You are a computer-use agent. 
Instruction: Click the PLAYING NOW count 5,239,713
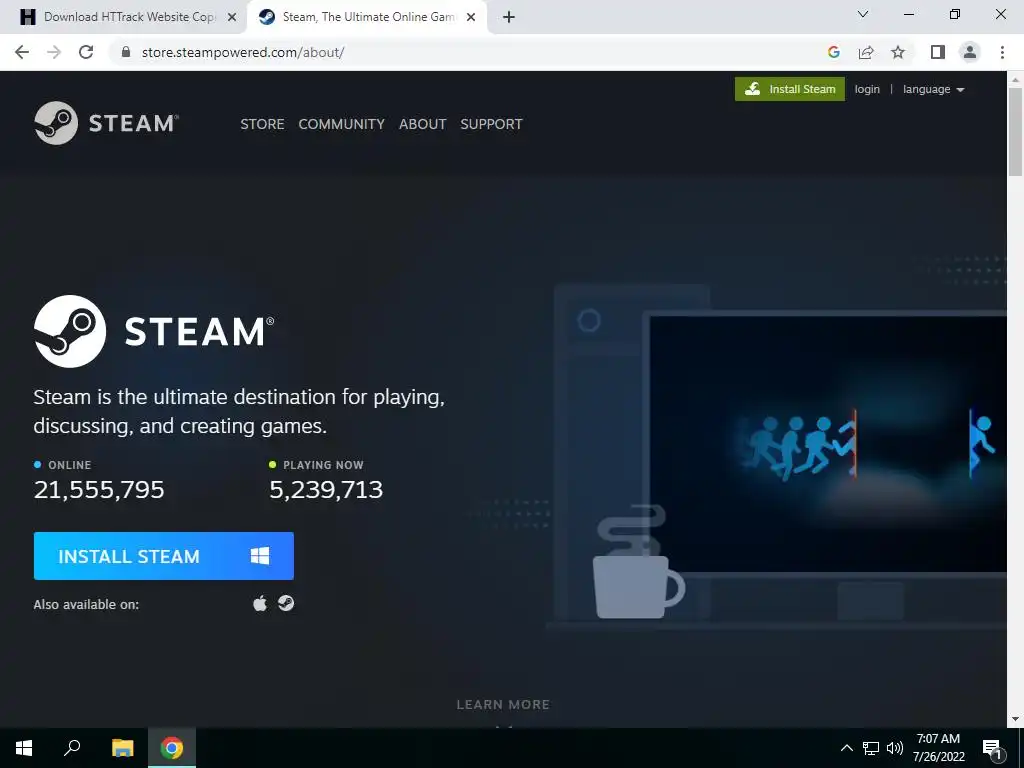[326, 490]
